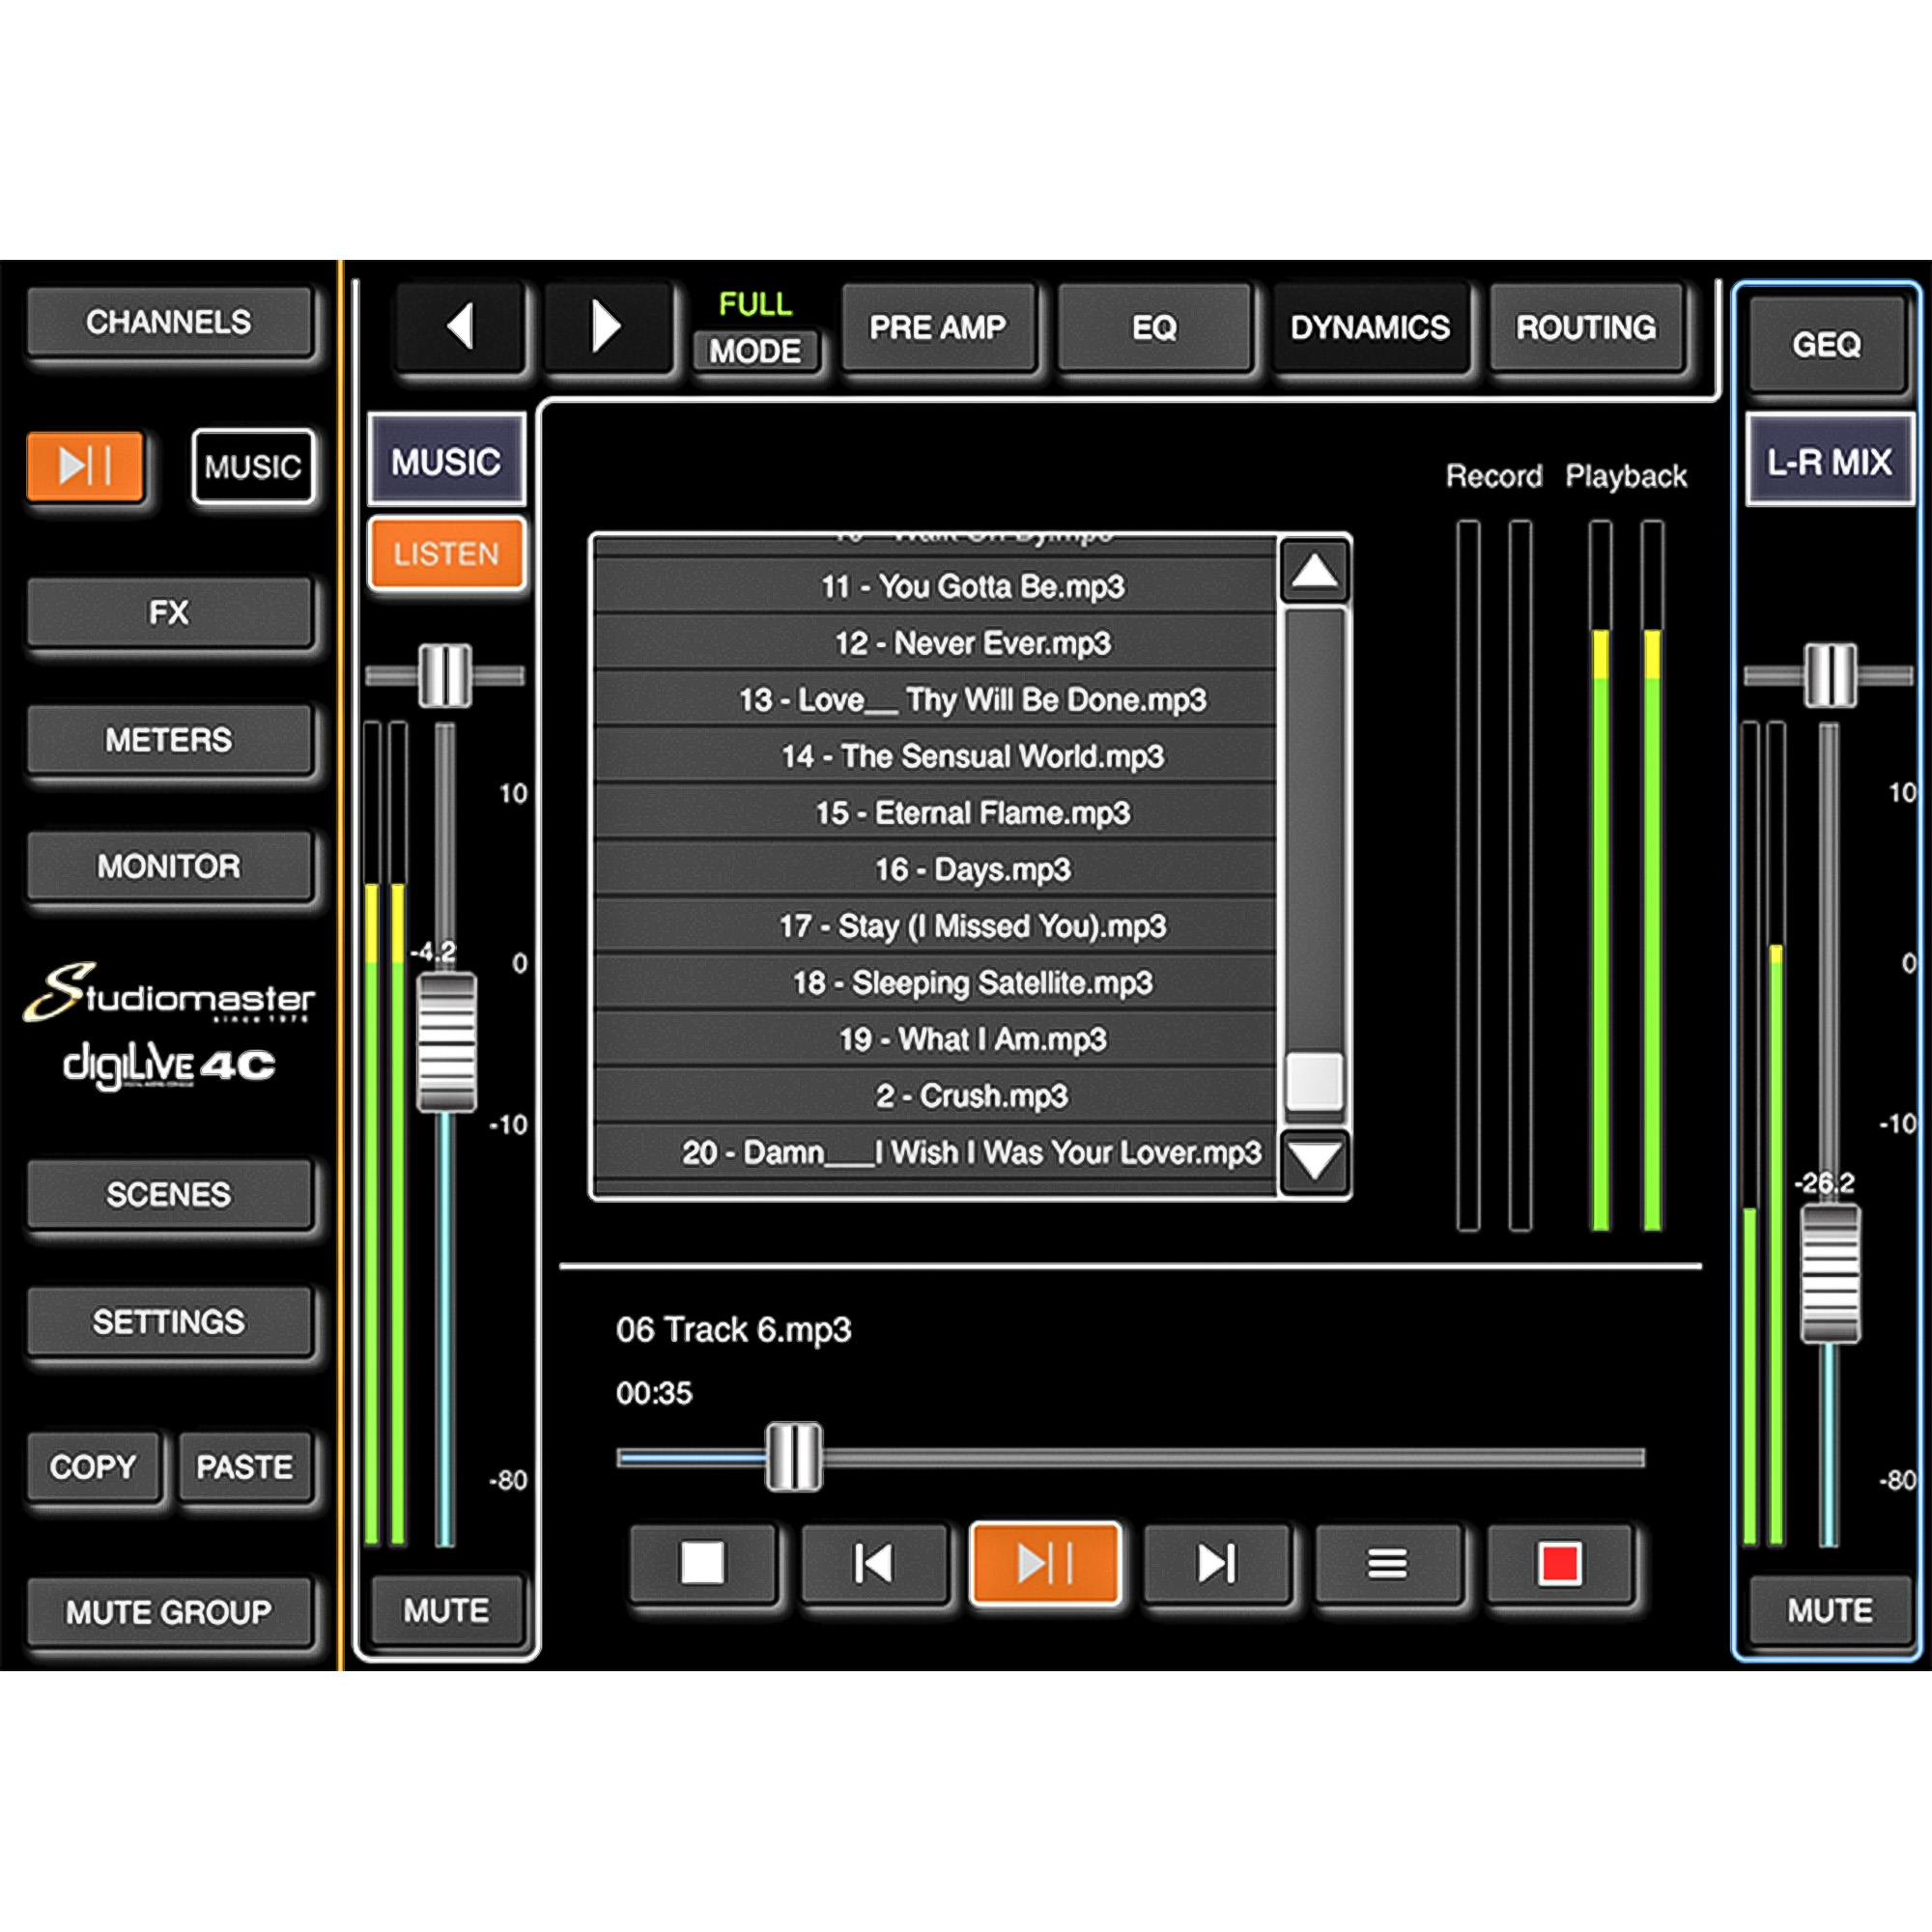Select track 15 - Eternal Flame.mp3
The image size is (1932, 1932).
click(x=972, y=813)
